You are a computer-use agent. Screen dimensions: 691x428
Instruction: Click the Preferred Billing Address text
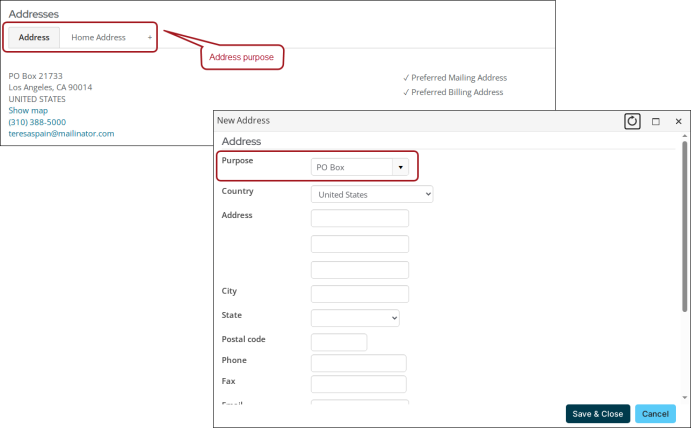pyautogui.click(x=457, y=92)
